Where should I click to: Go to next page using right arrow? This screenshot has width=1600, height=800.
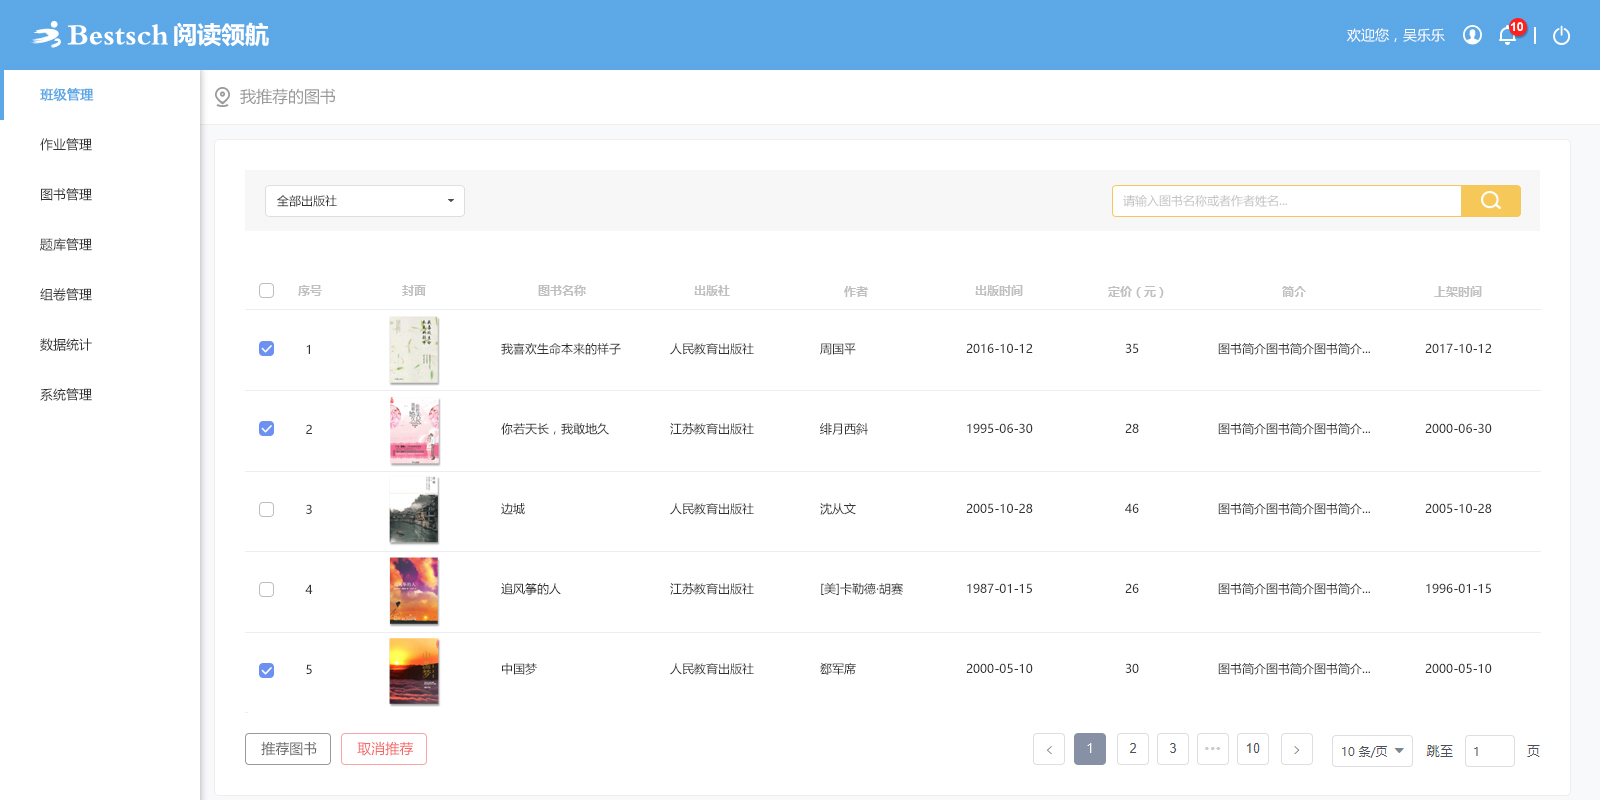point(1297,749)
